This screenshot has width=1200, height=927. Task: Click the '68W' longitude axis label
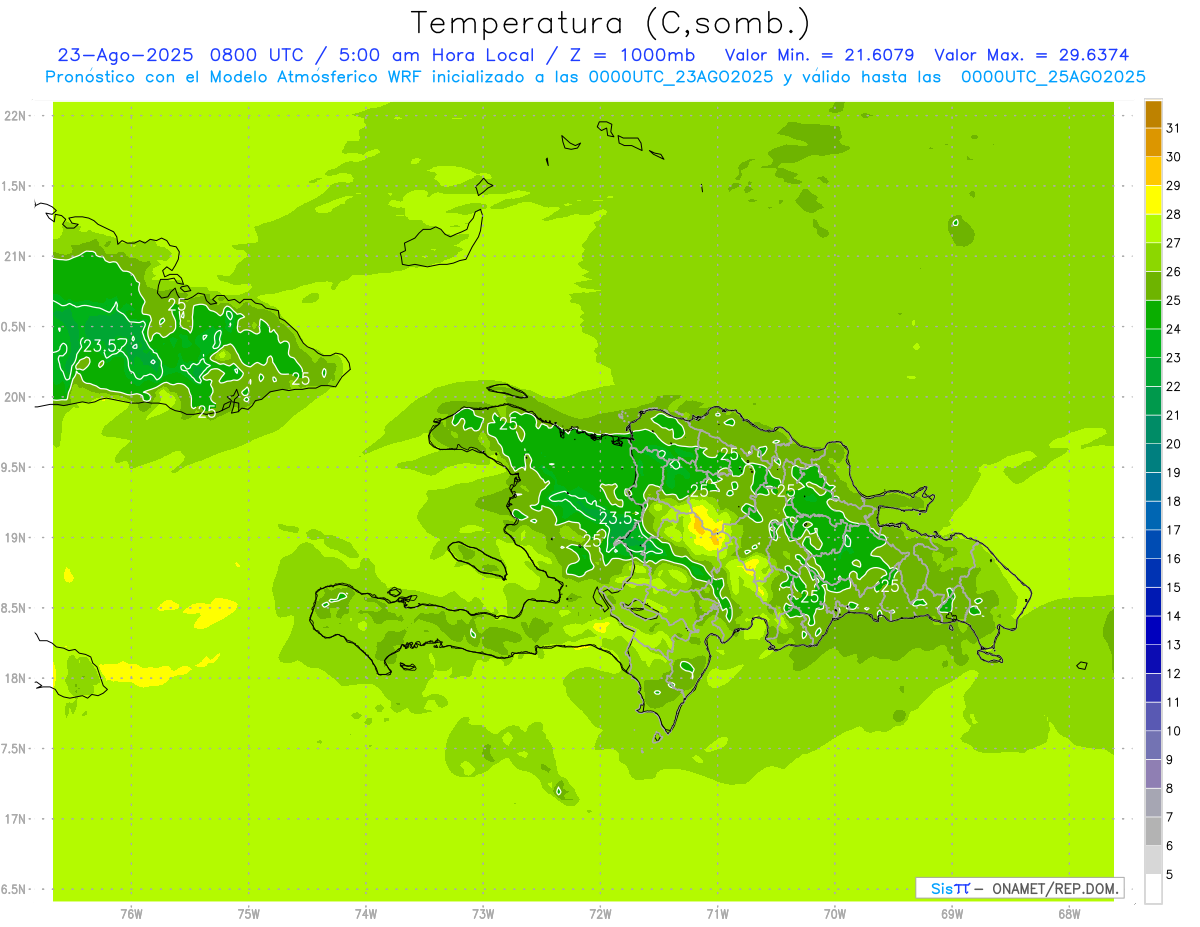pos(1069,913)
